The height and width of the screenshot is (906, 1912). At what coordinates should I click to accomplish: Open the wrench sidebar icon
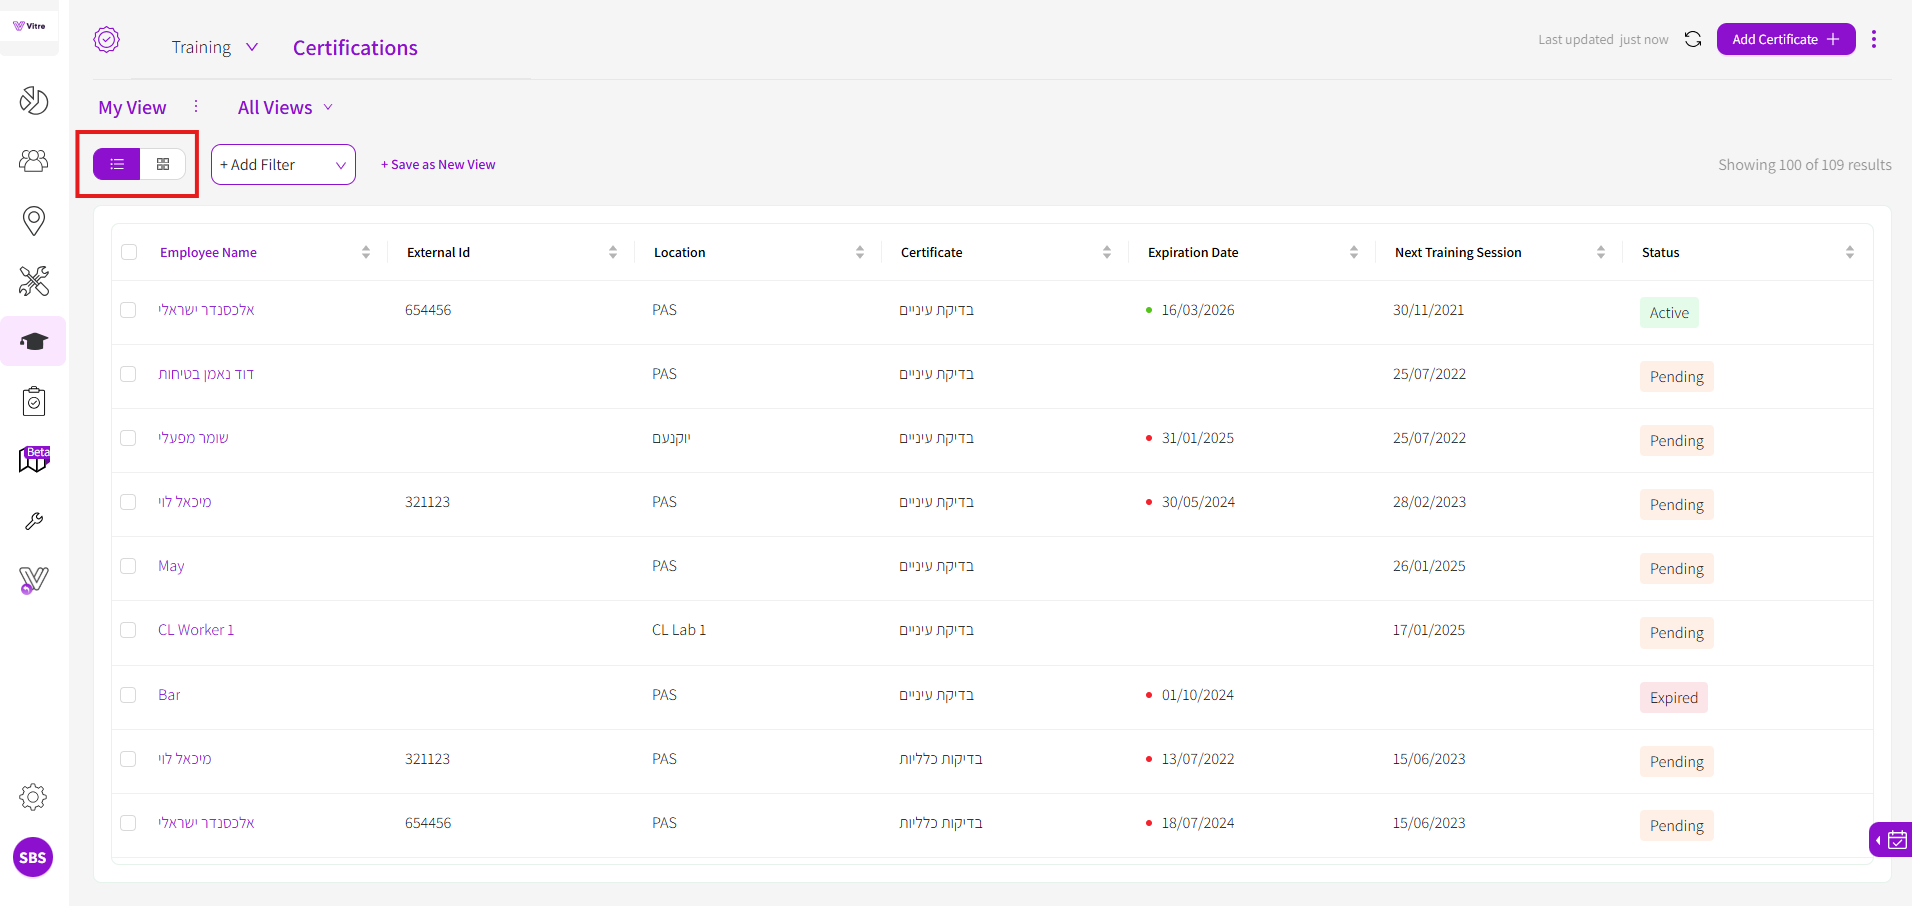click(34, 521)
